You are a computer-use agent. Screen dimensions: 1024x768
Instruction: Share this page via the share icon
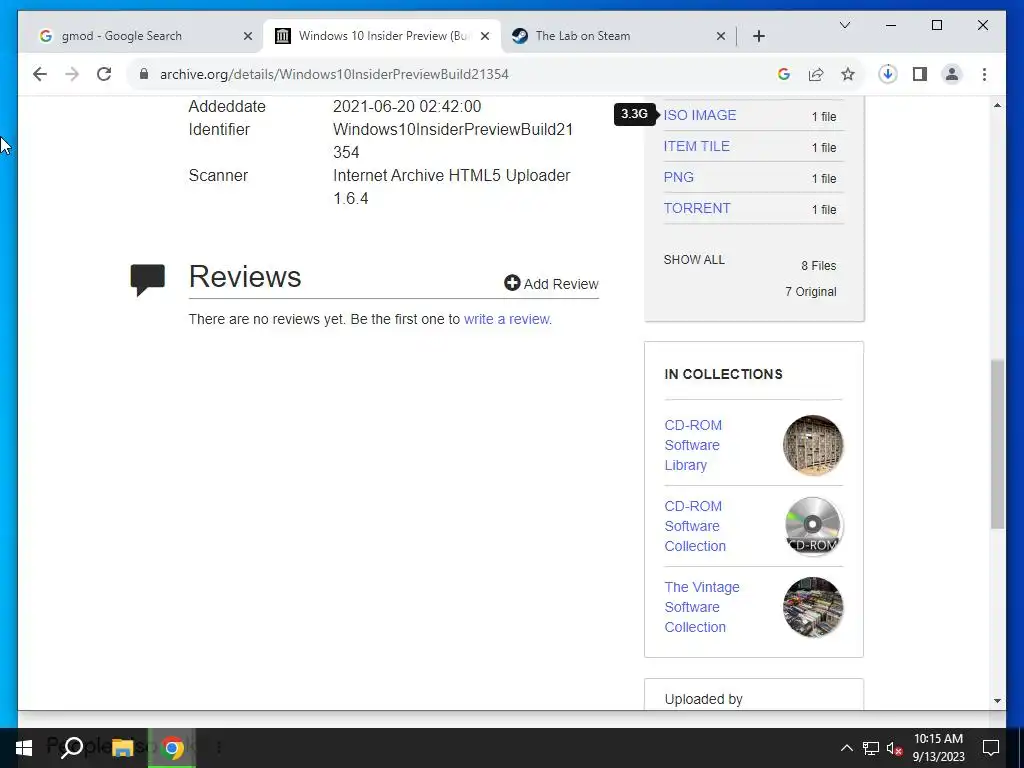[x=816, y=74]
